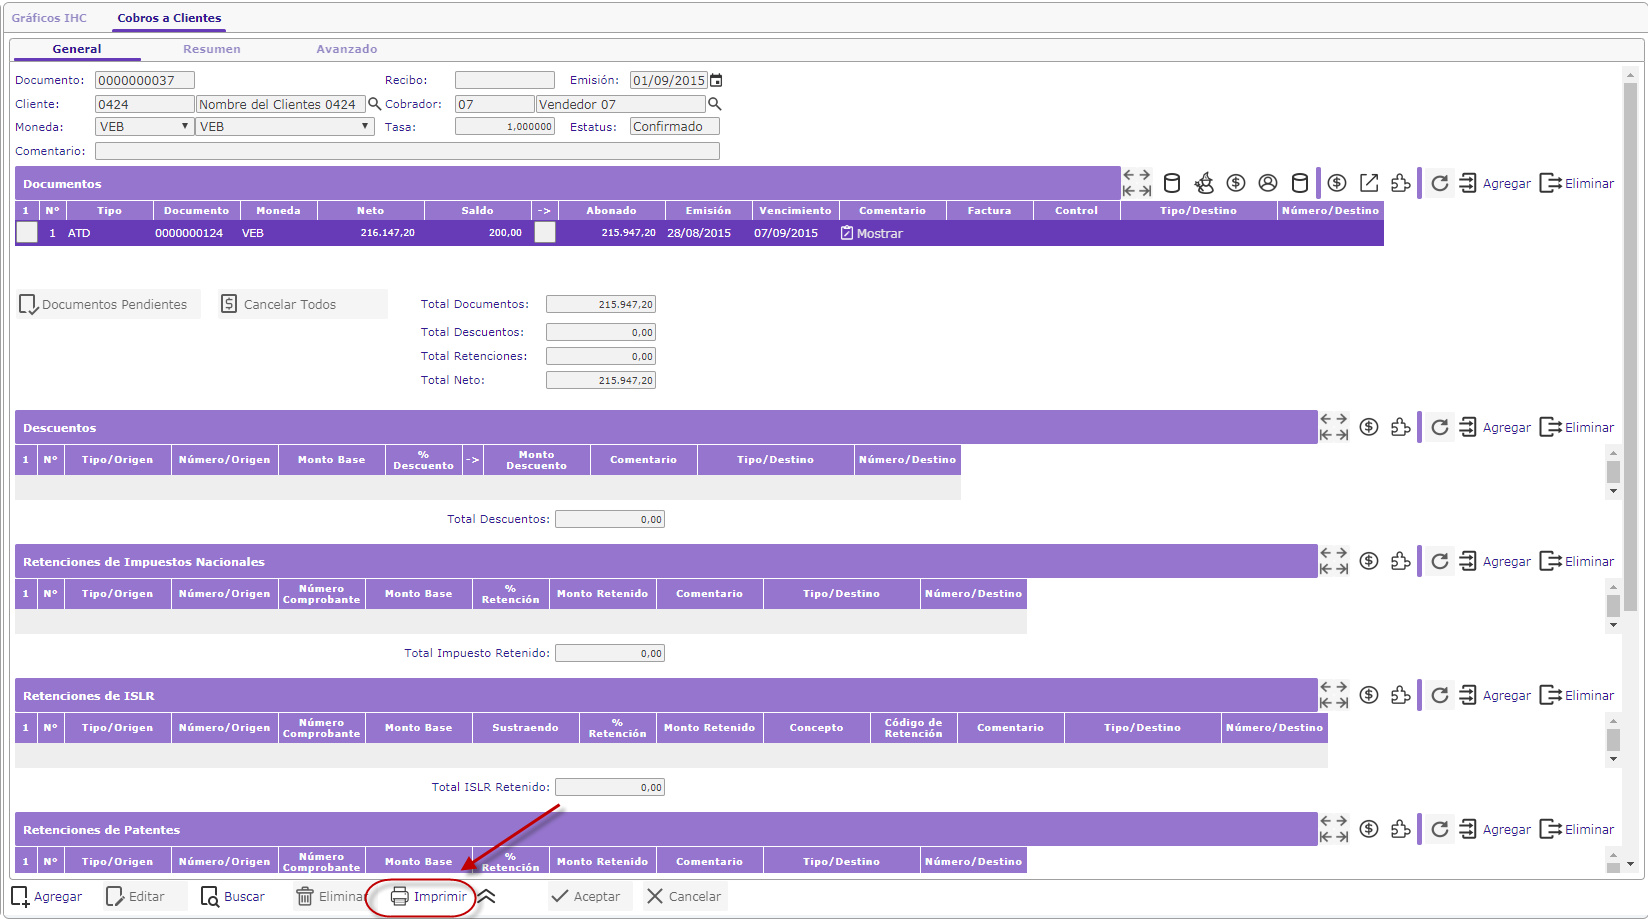Click the wizard icon in Documentos toolbar
Image resolution: width=1648 pixels, height=919 pixels.
(1204, 183)
